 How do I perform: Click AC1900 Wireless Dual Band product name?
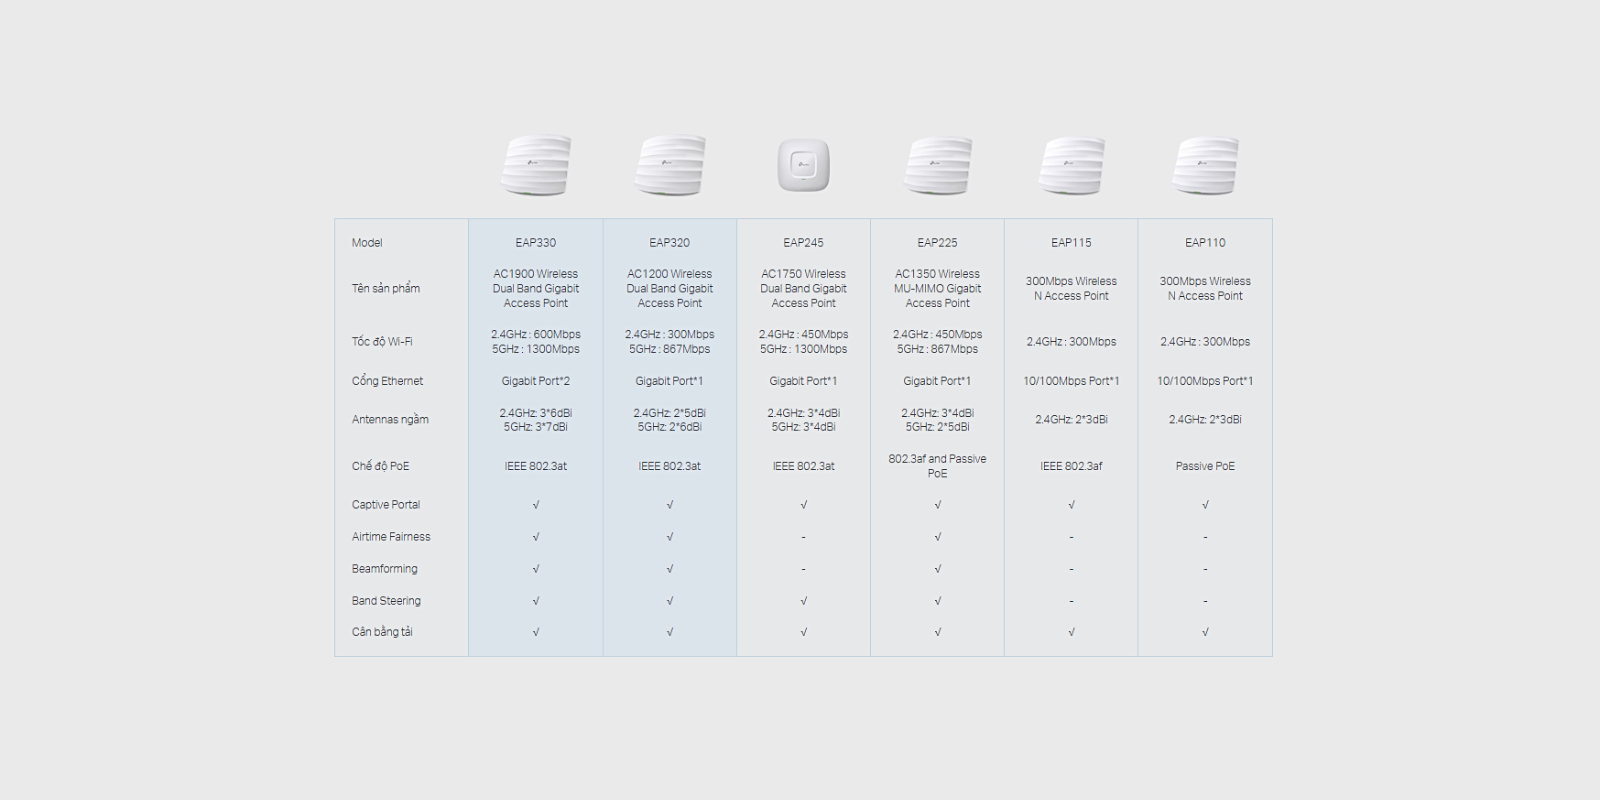(x=536, y=289)
